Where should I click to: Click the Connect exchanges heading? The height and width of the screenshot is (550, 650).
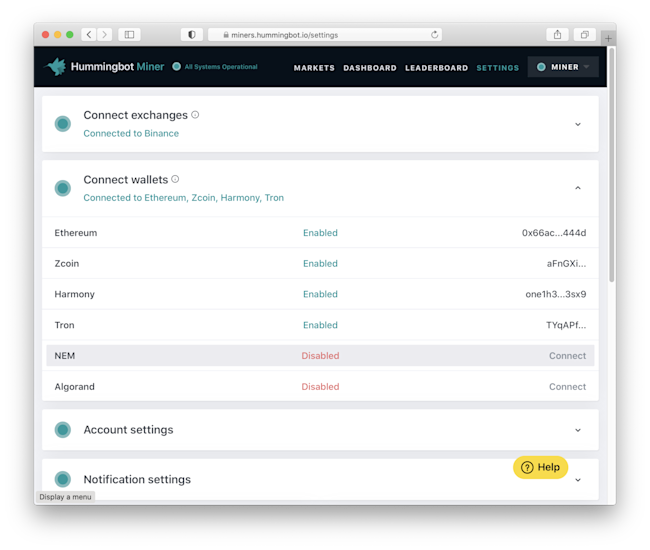136,115
